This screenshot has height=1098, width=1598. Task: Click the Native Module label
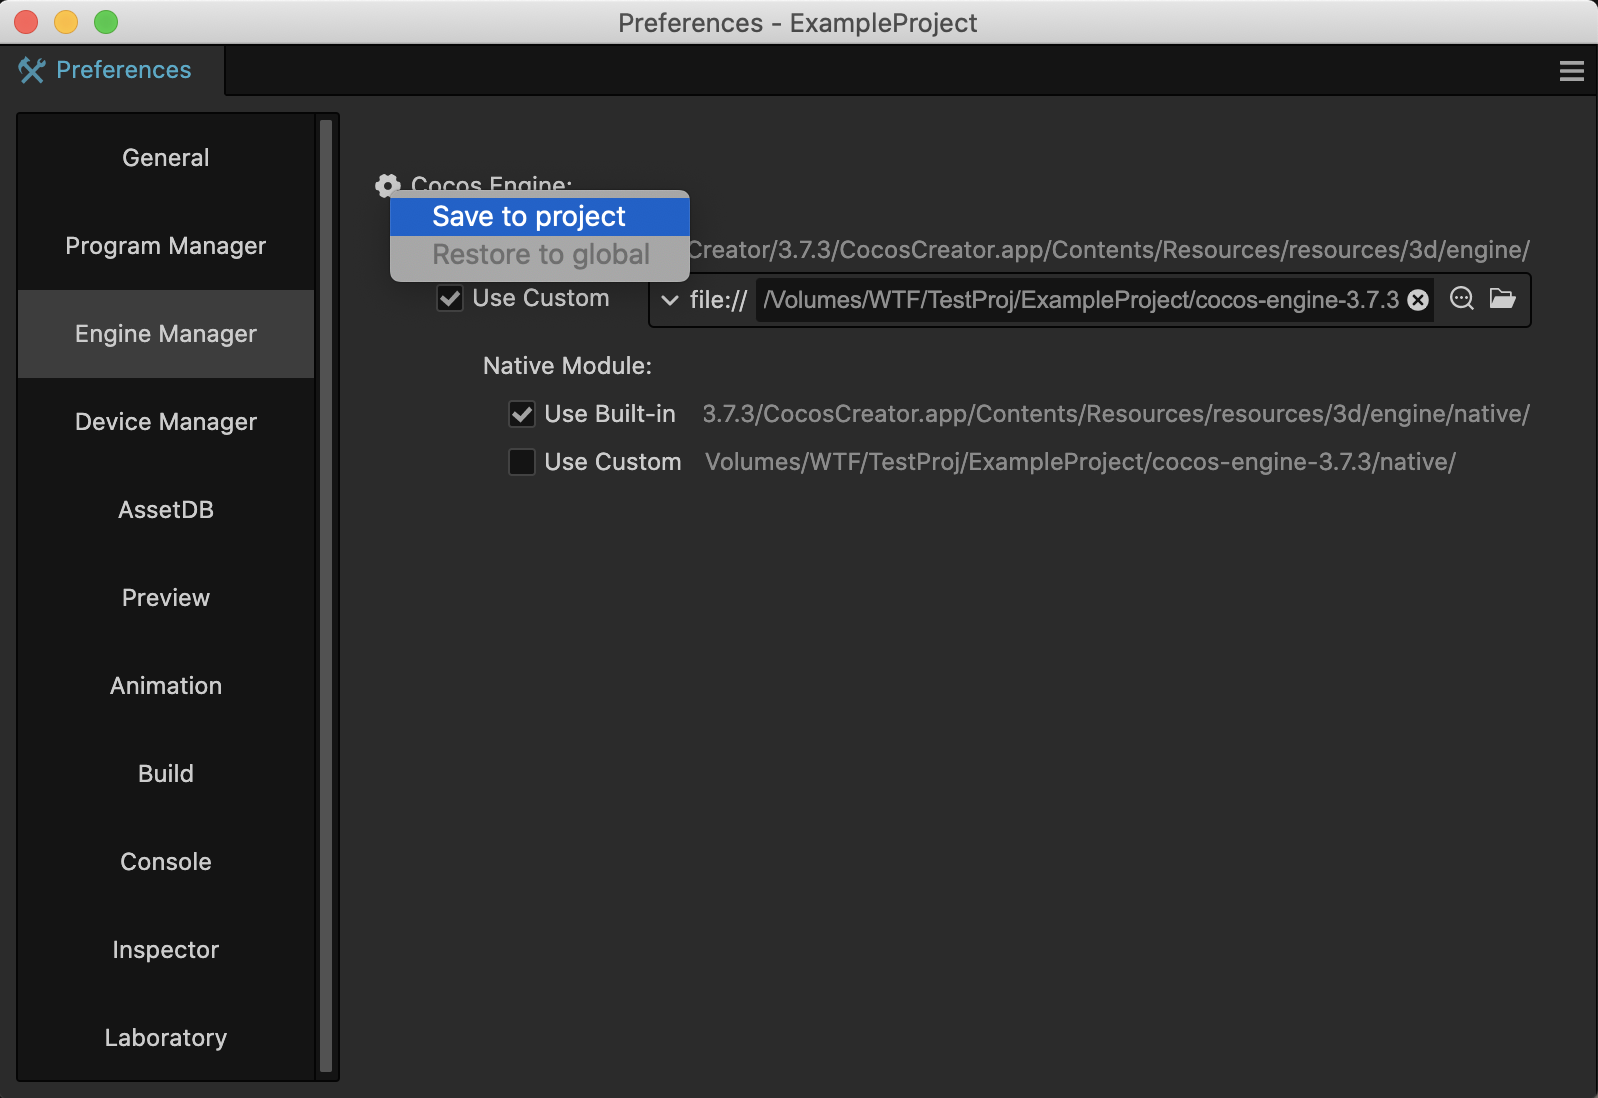coord(567,366)
